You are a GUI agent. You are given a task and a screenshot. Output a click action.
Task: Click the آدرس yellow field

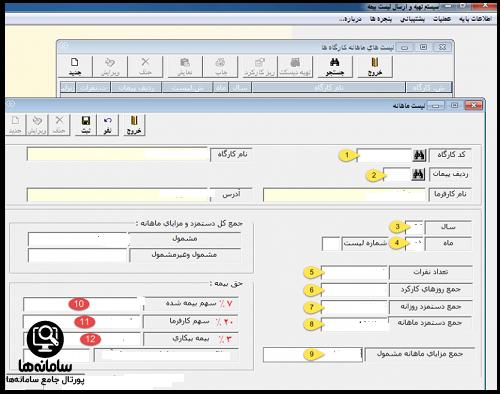tap(117, 195)
